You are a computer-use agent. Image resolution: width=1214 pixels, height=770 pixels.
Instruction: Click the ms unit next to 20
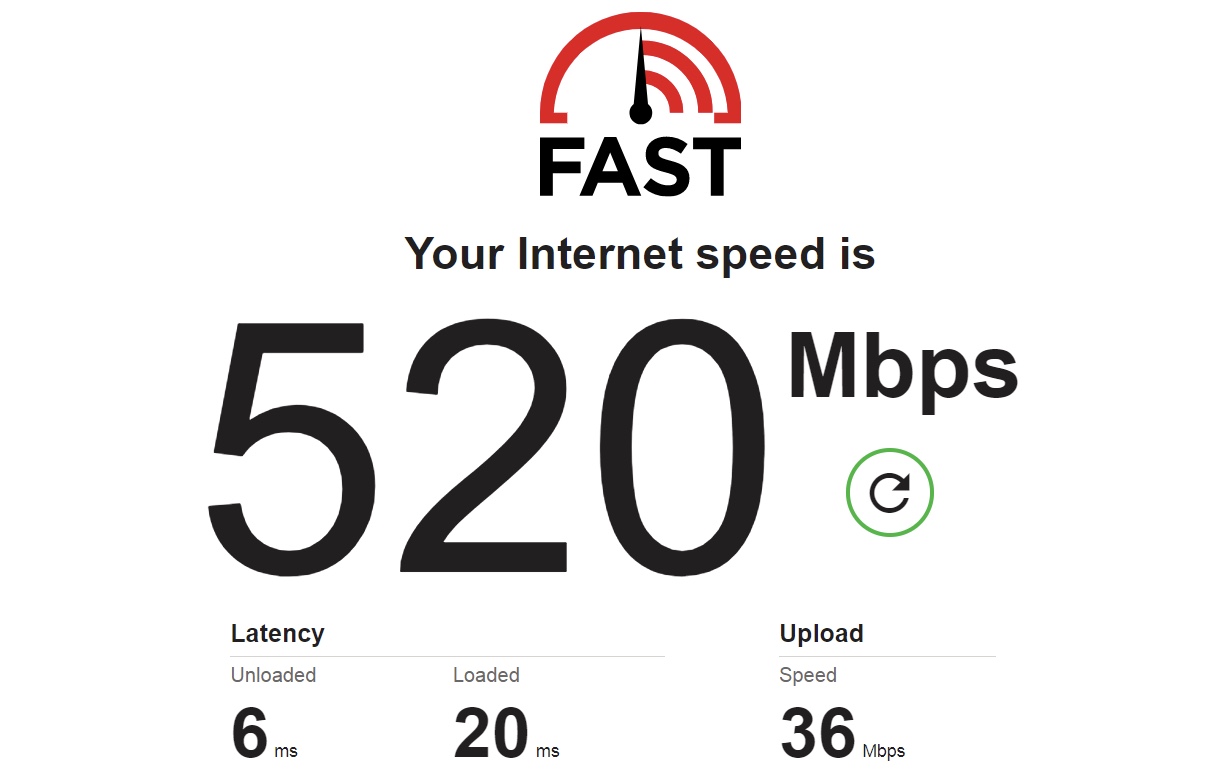coord(547,751)
